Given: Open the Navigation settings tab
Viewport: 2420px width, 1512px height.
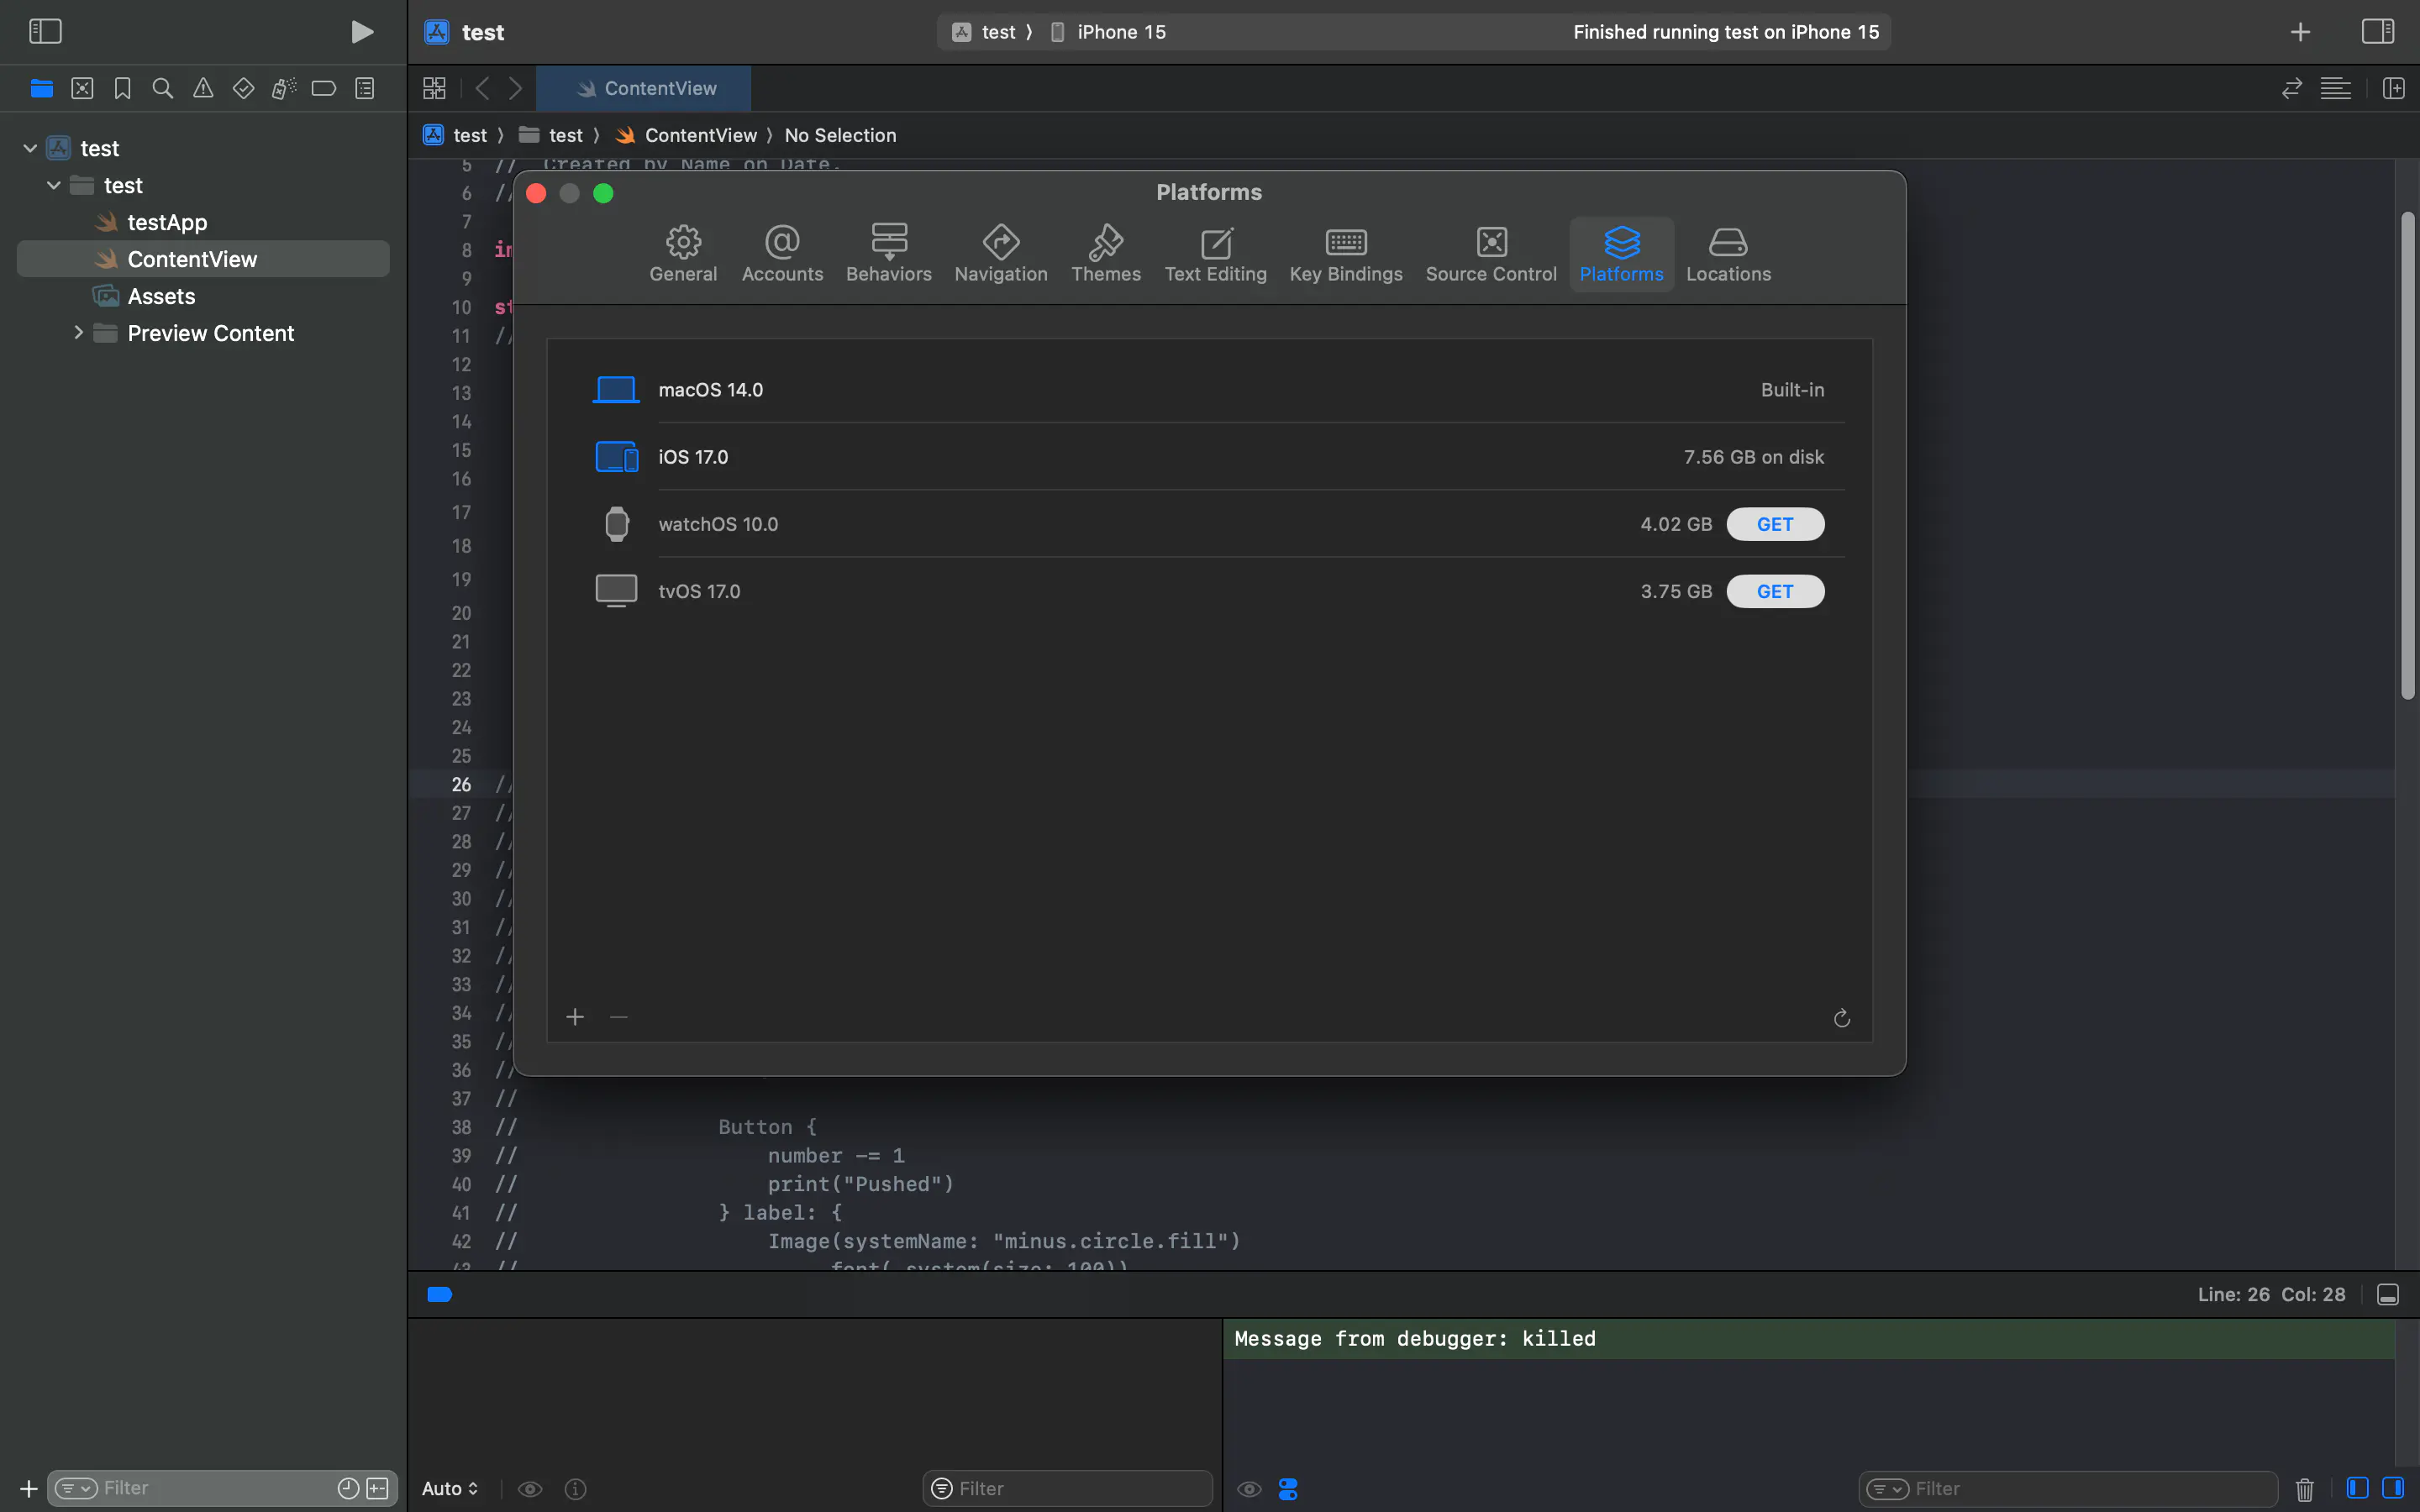Looking at the screenshot, I should click(1001, 254).
